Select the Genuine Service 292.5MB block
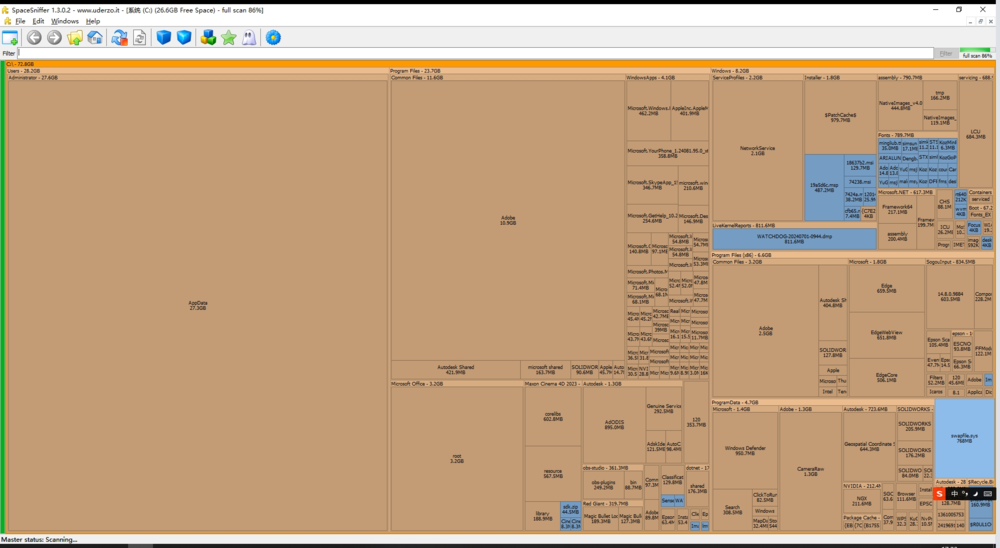This screenshot has width=1000, height=548. click(664, 408)
